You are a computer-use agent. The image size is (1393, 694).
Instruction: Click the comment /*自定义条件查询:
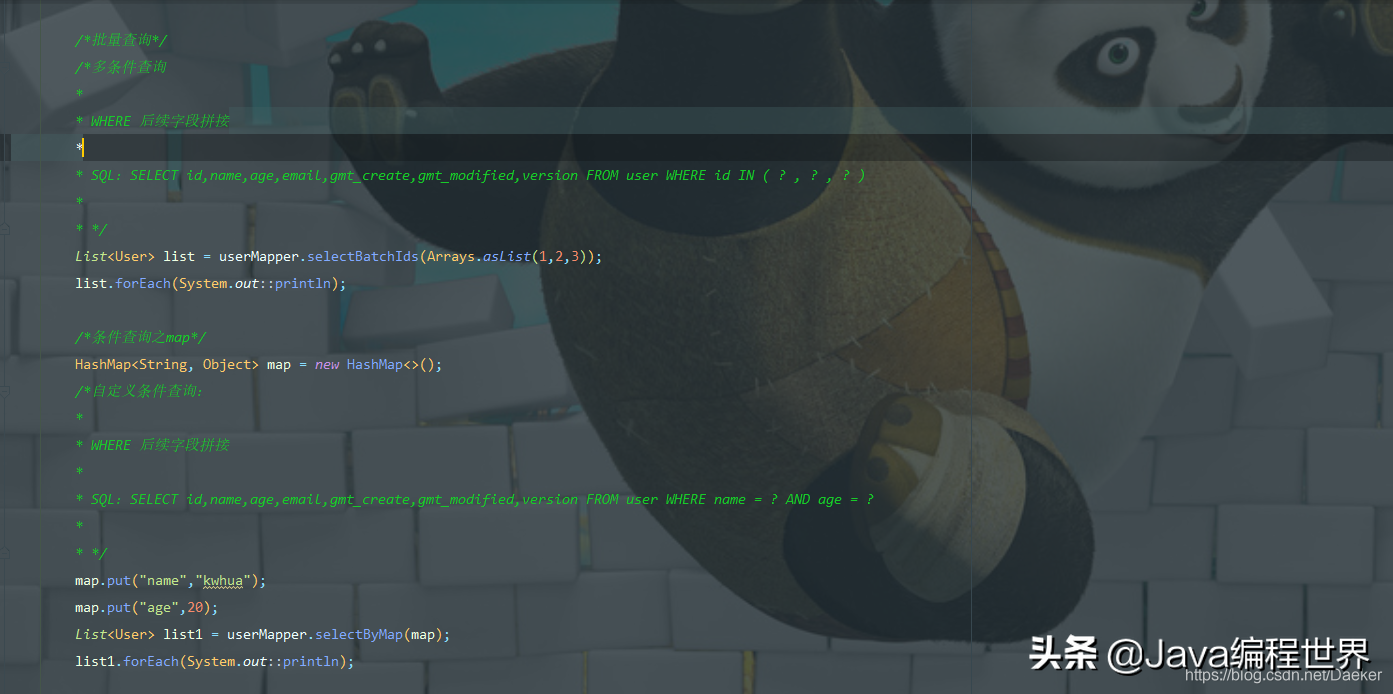coord(139,391)
